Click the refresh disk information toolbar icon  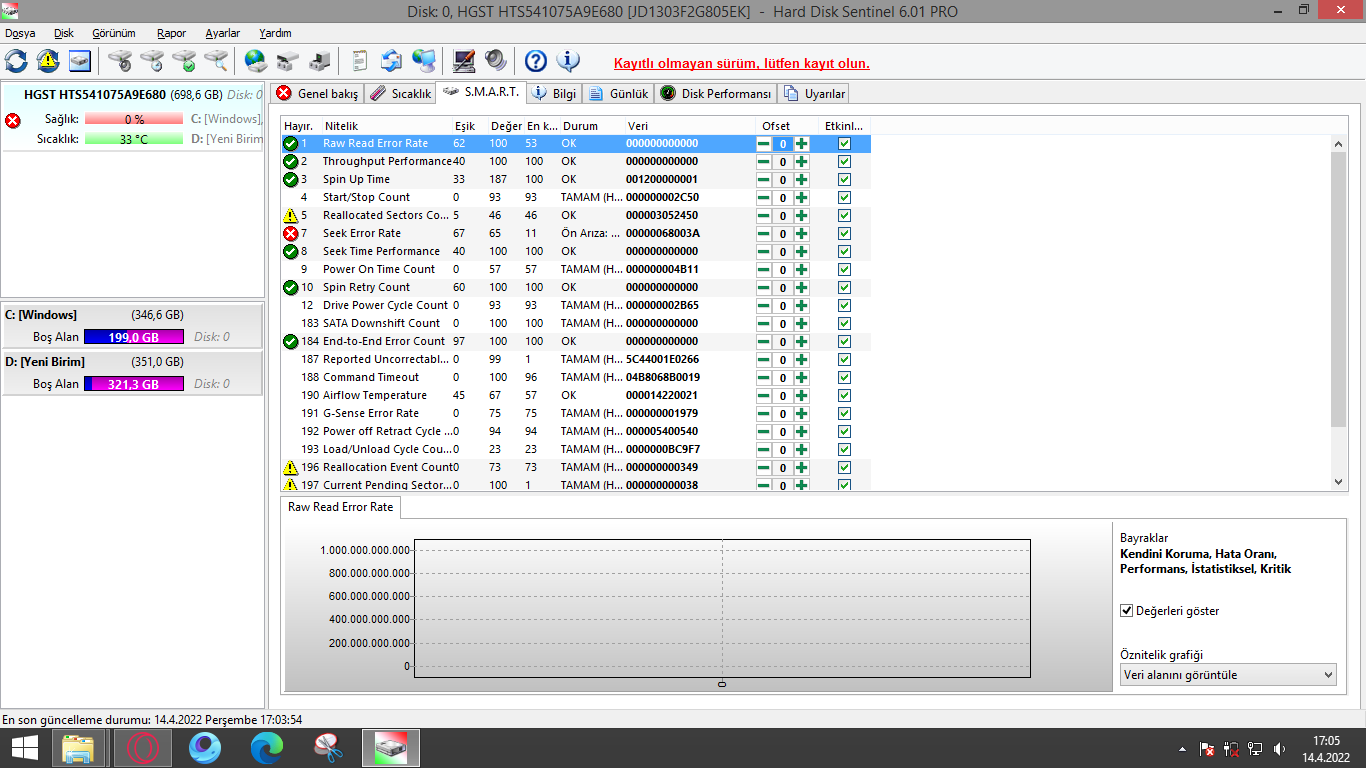coord(16,61)
